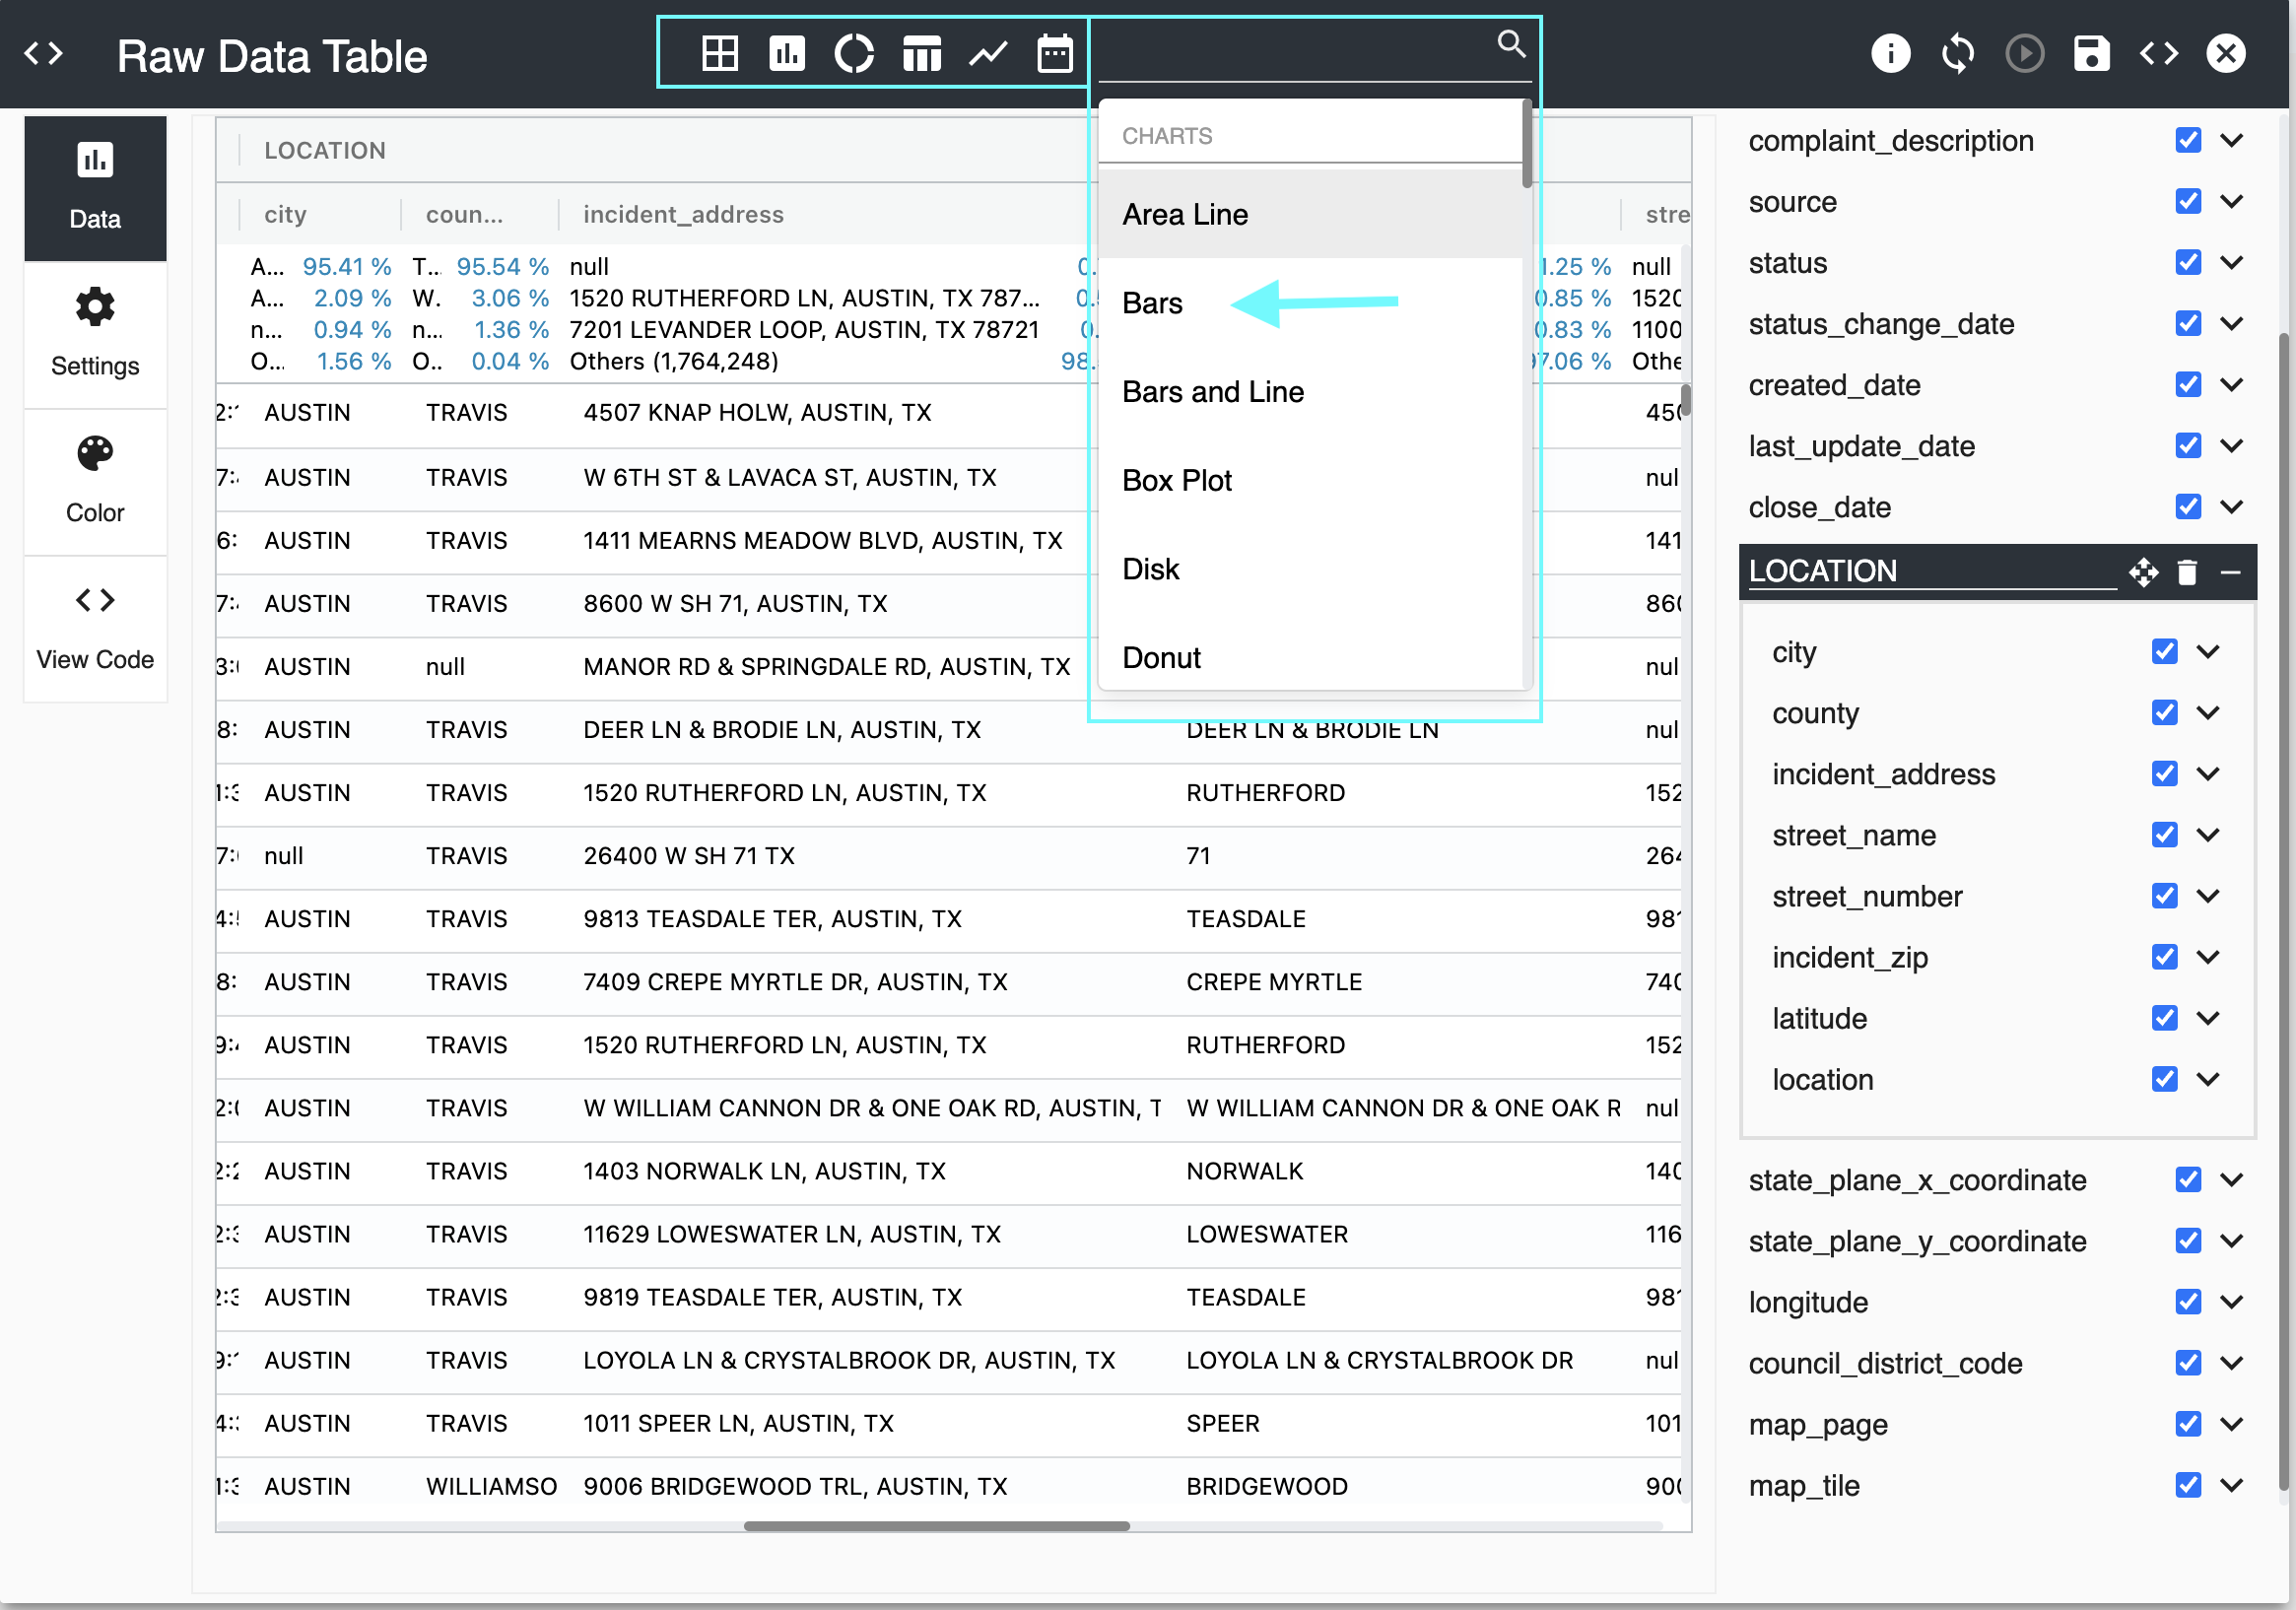This screenshot has height=1610, width=2296.
Task: Save using the floppy disk icon
Action: point(2091,53)
